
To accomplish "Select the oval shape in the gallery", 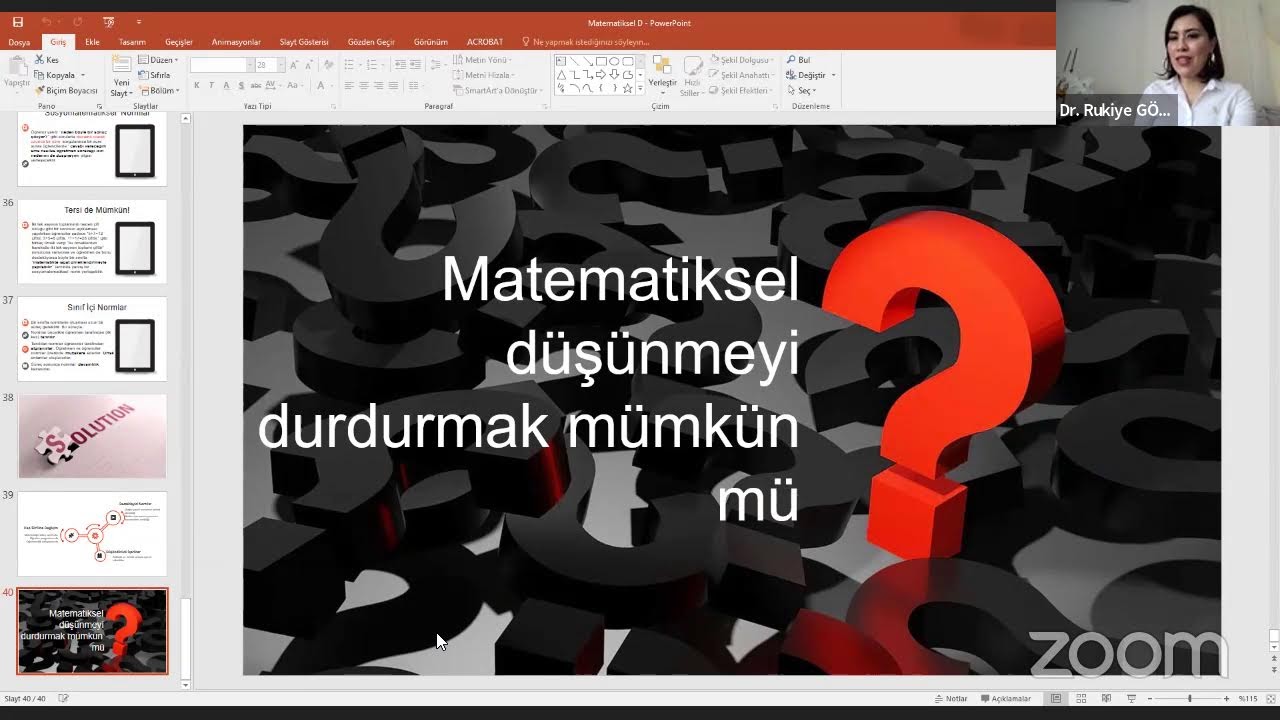I will (x=614, y=61).
